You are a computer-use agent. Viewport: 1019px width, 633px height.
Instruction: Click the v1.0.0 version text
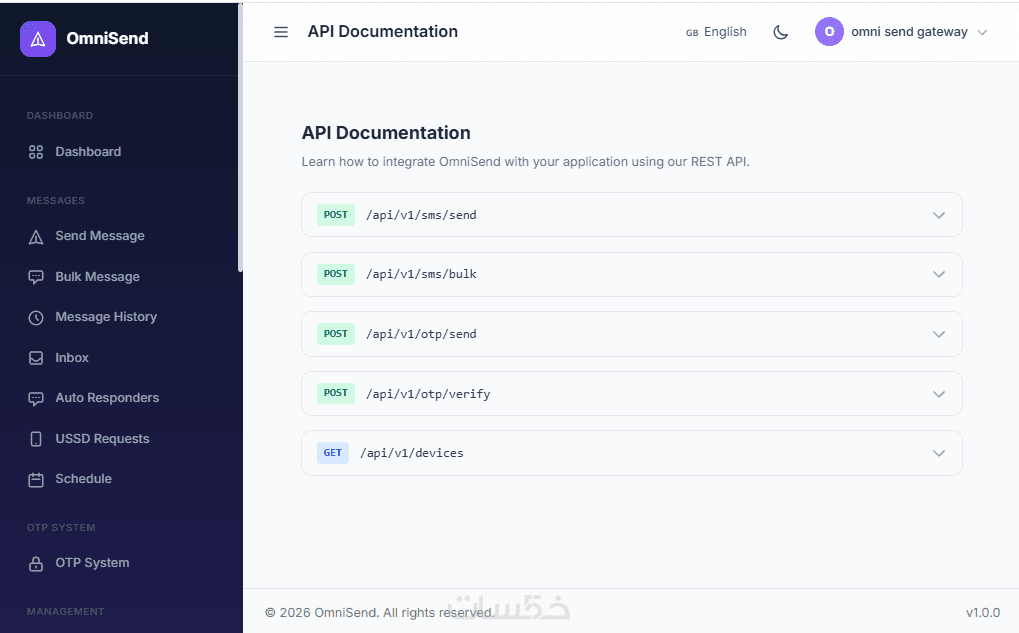click(x=983, y=612)
